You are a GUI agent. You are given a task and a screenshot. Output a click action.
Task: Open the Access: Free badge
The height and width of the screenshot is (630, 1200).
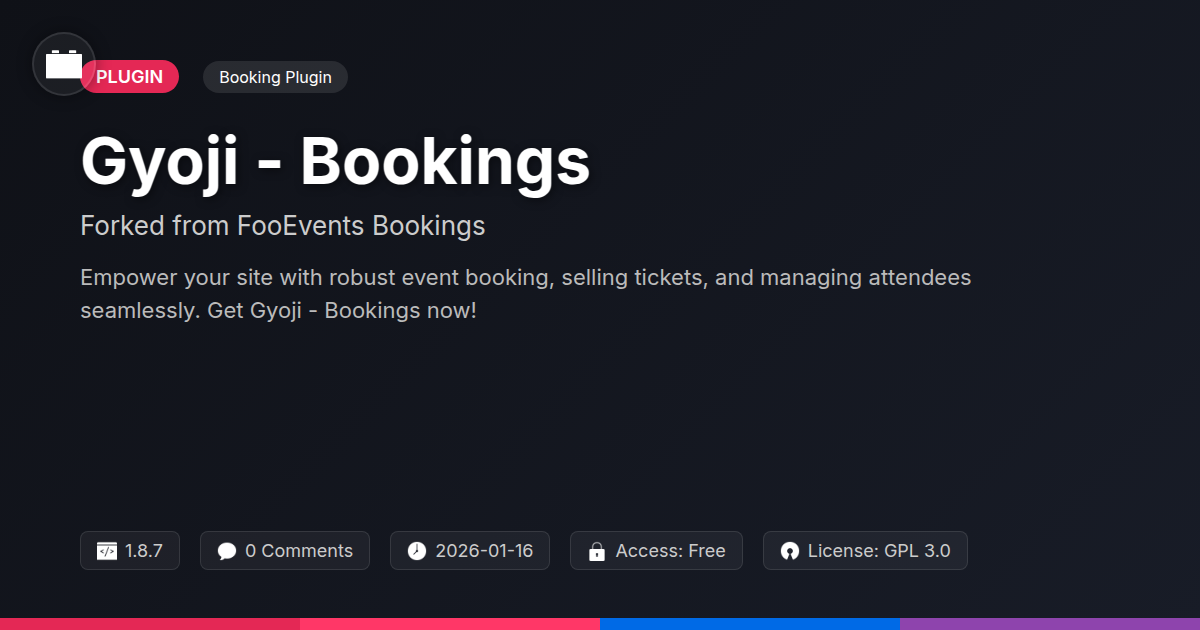(x=656, y=551)
